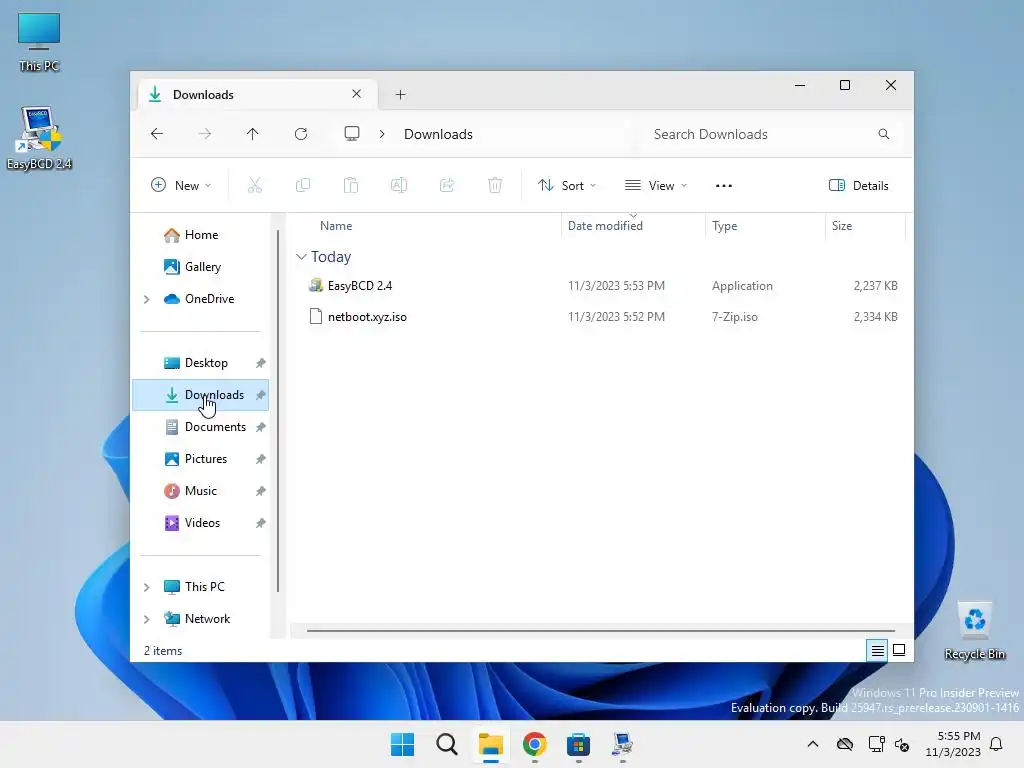Click the Delete trash icon

(495, 185)
